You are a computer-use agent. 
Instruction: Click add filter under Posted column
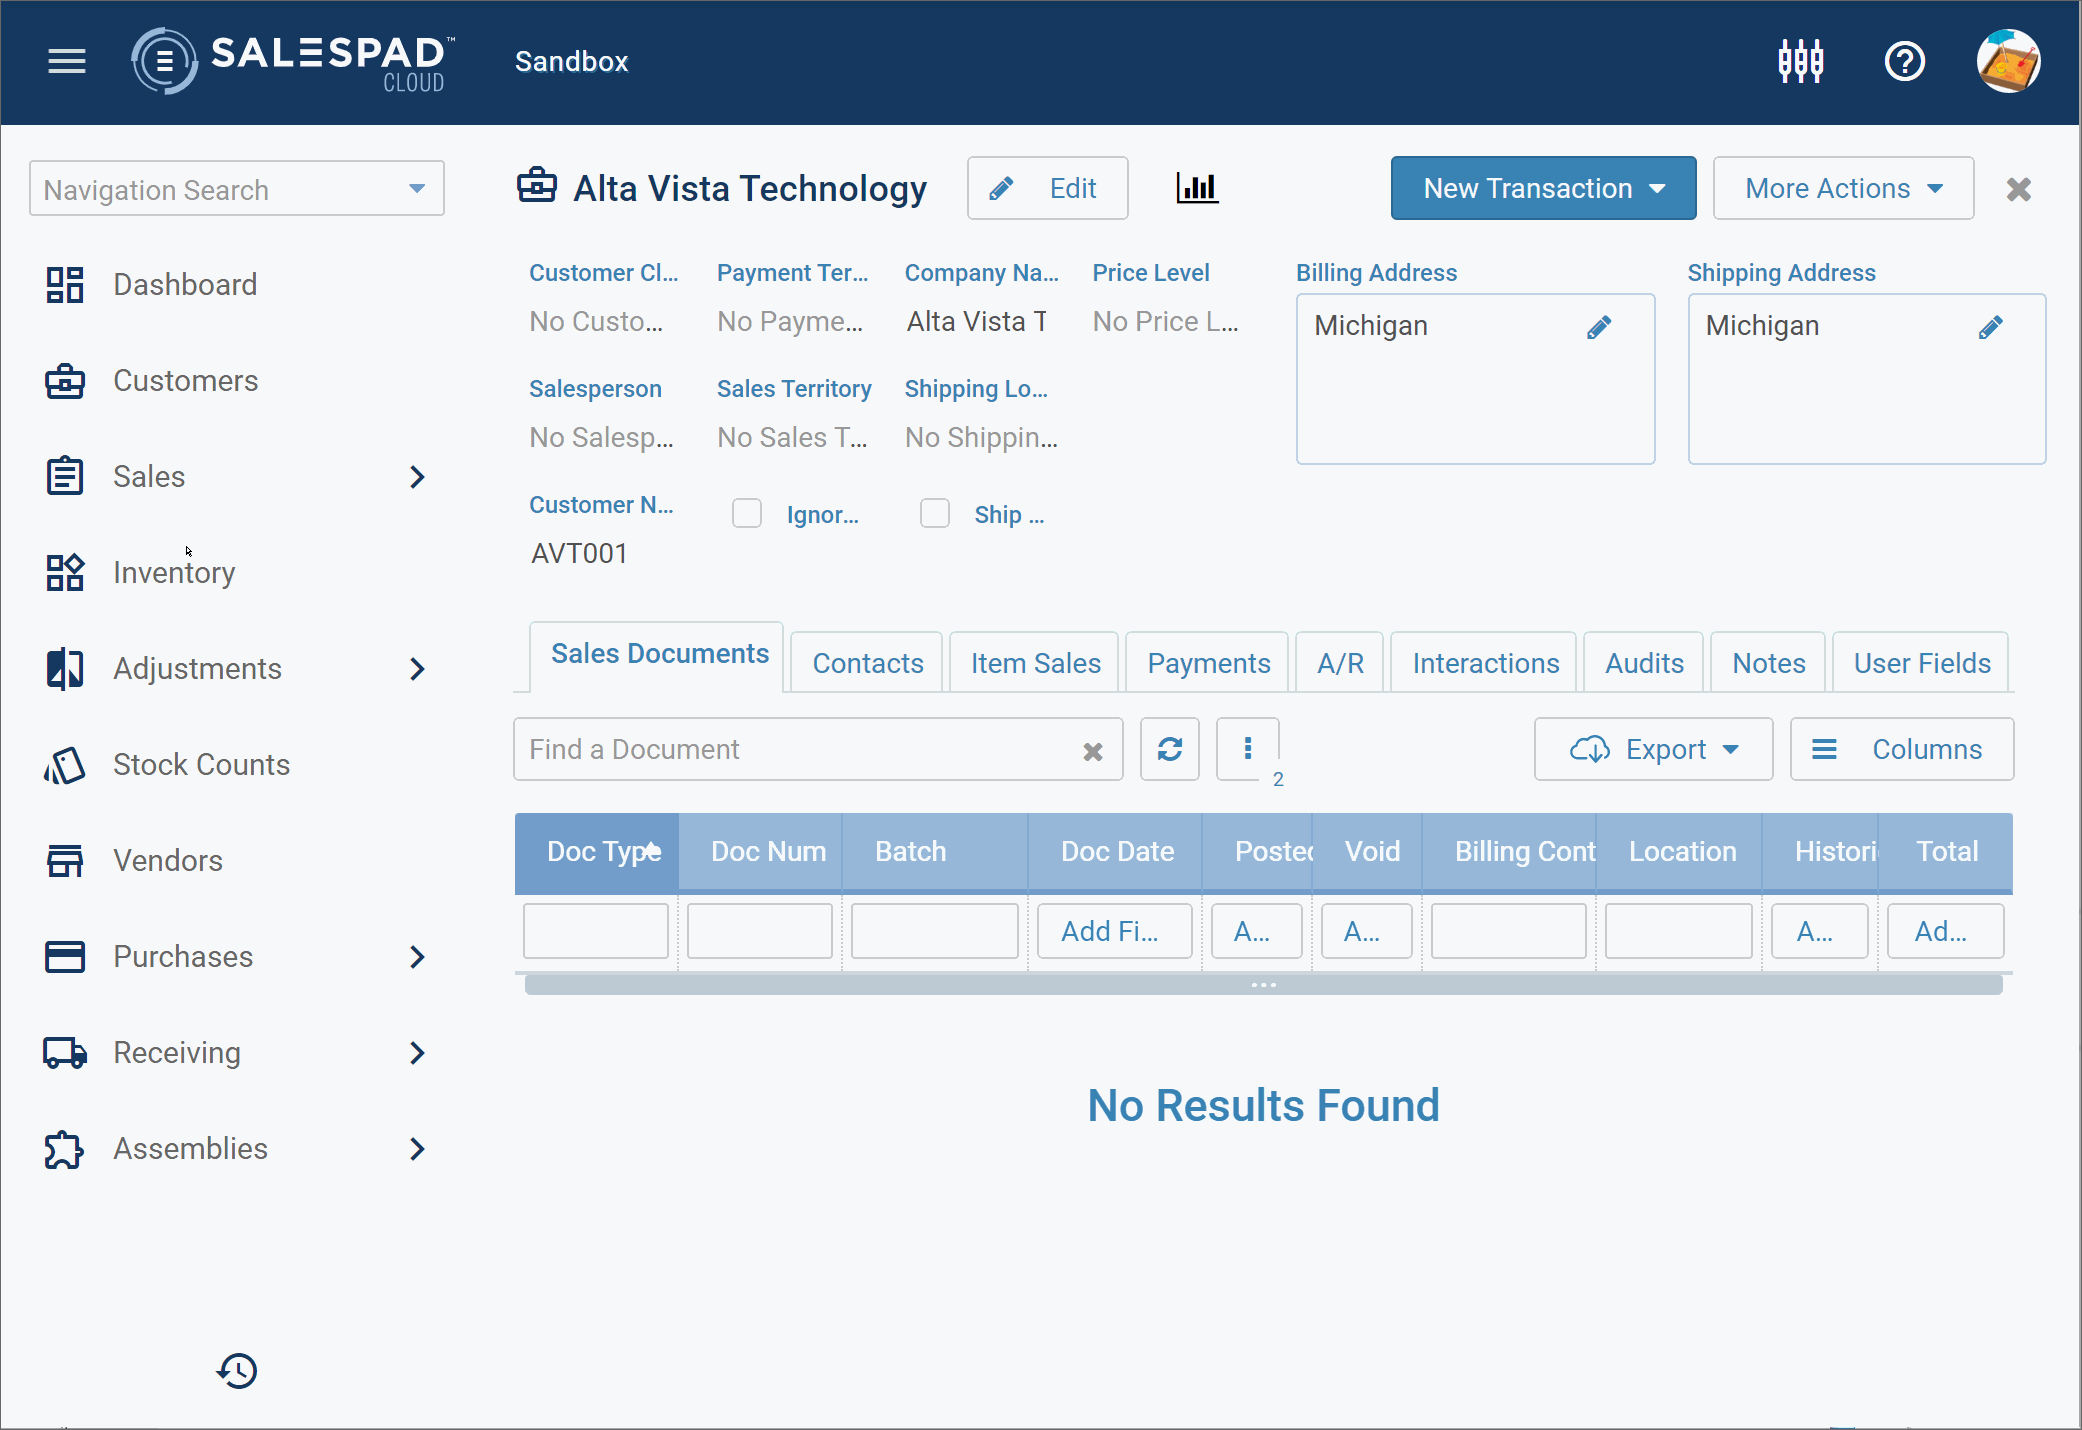tap(1256, 931)
